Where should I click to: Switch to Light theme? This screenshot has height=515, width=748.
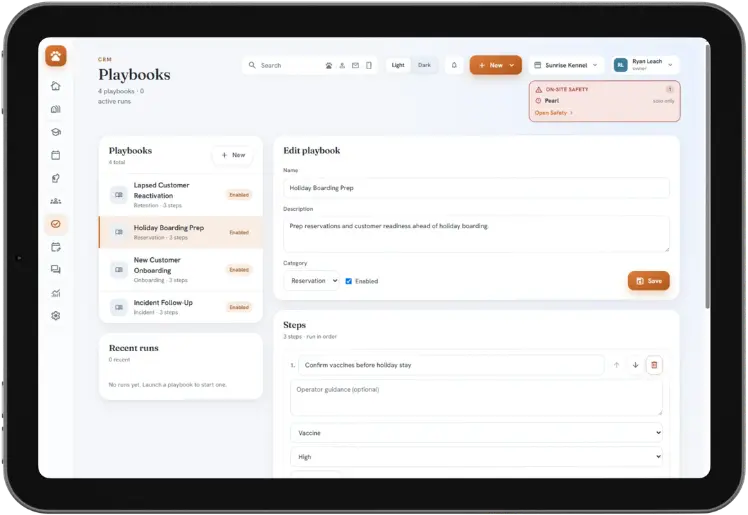click(398, 65)
